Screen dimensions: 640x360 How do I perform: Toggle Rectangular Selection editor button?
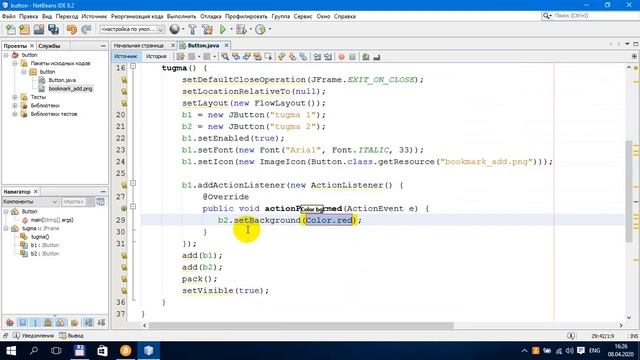click(x=268, y=57)
